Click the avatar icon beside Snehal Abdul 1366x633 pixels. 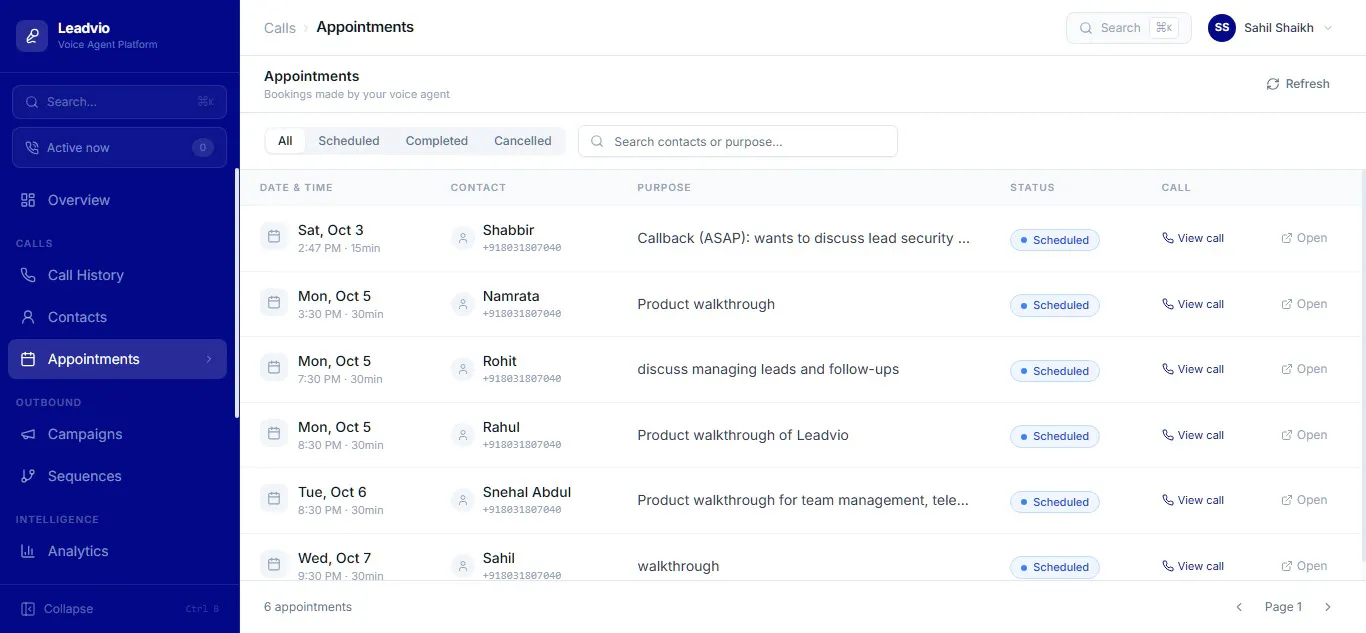tap(462, 500)
